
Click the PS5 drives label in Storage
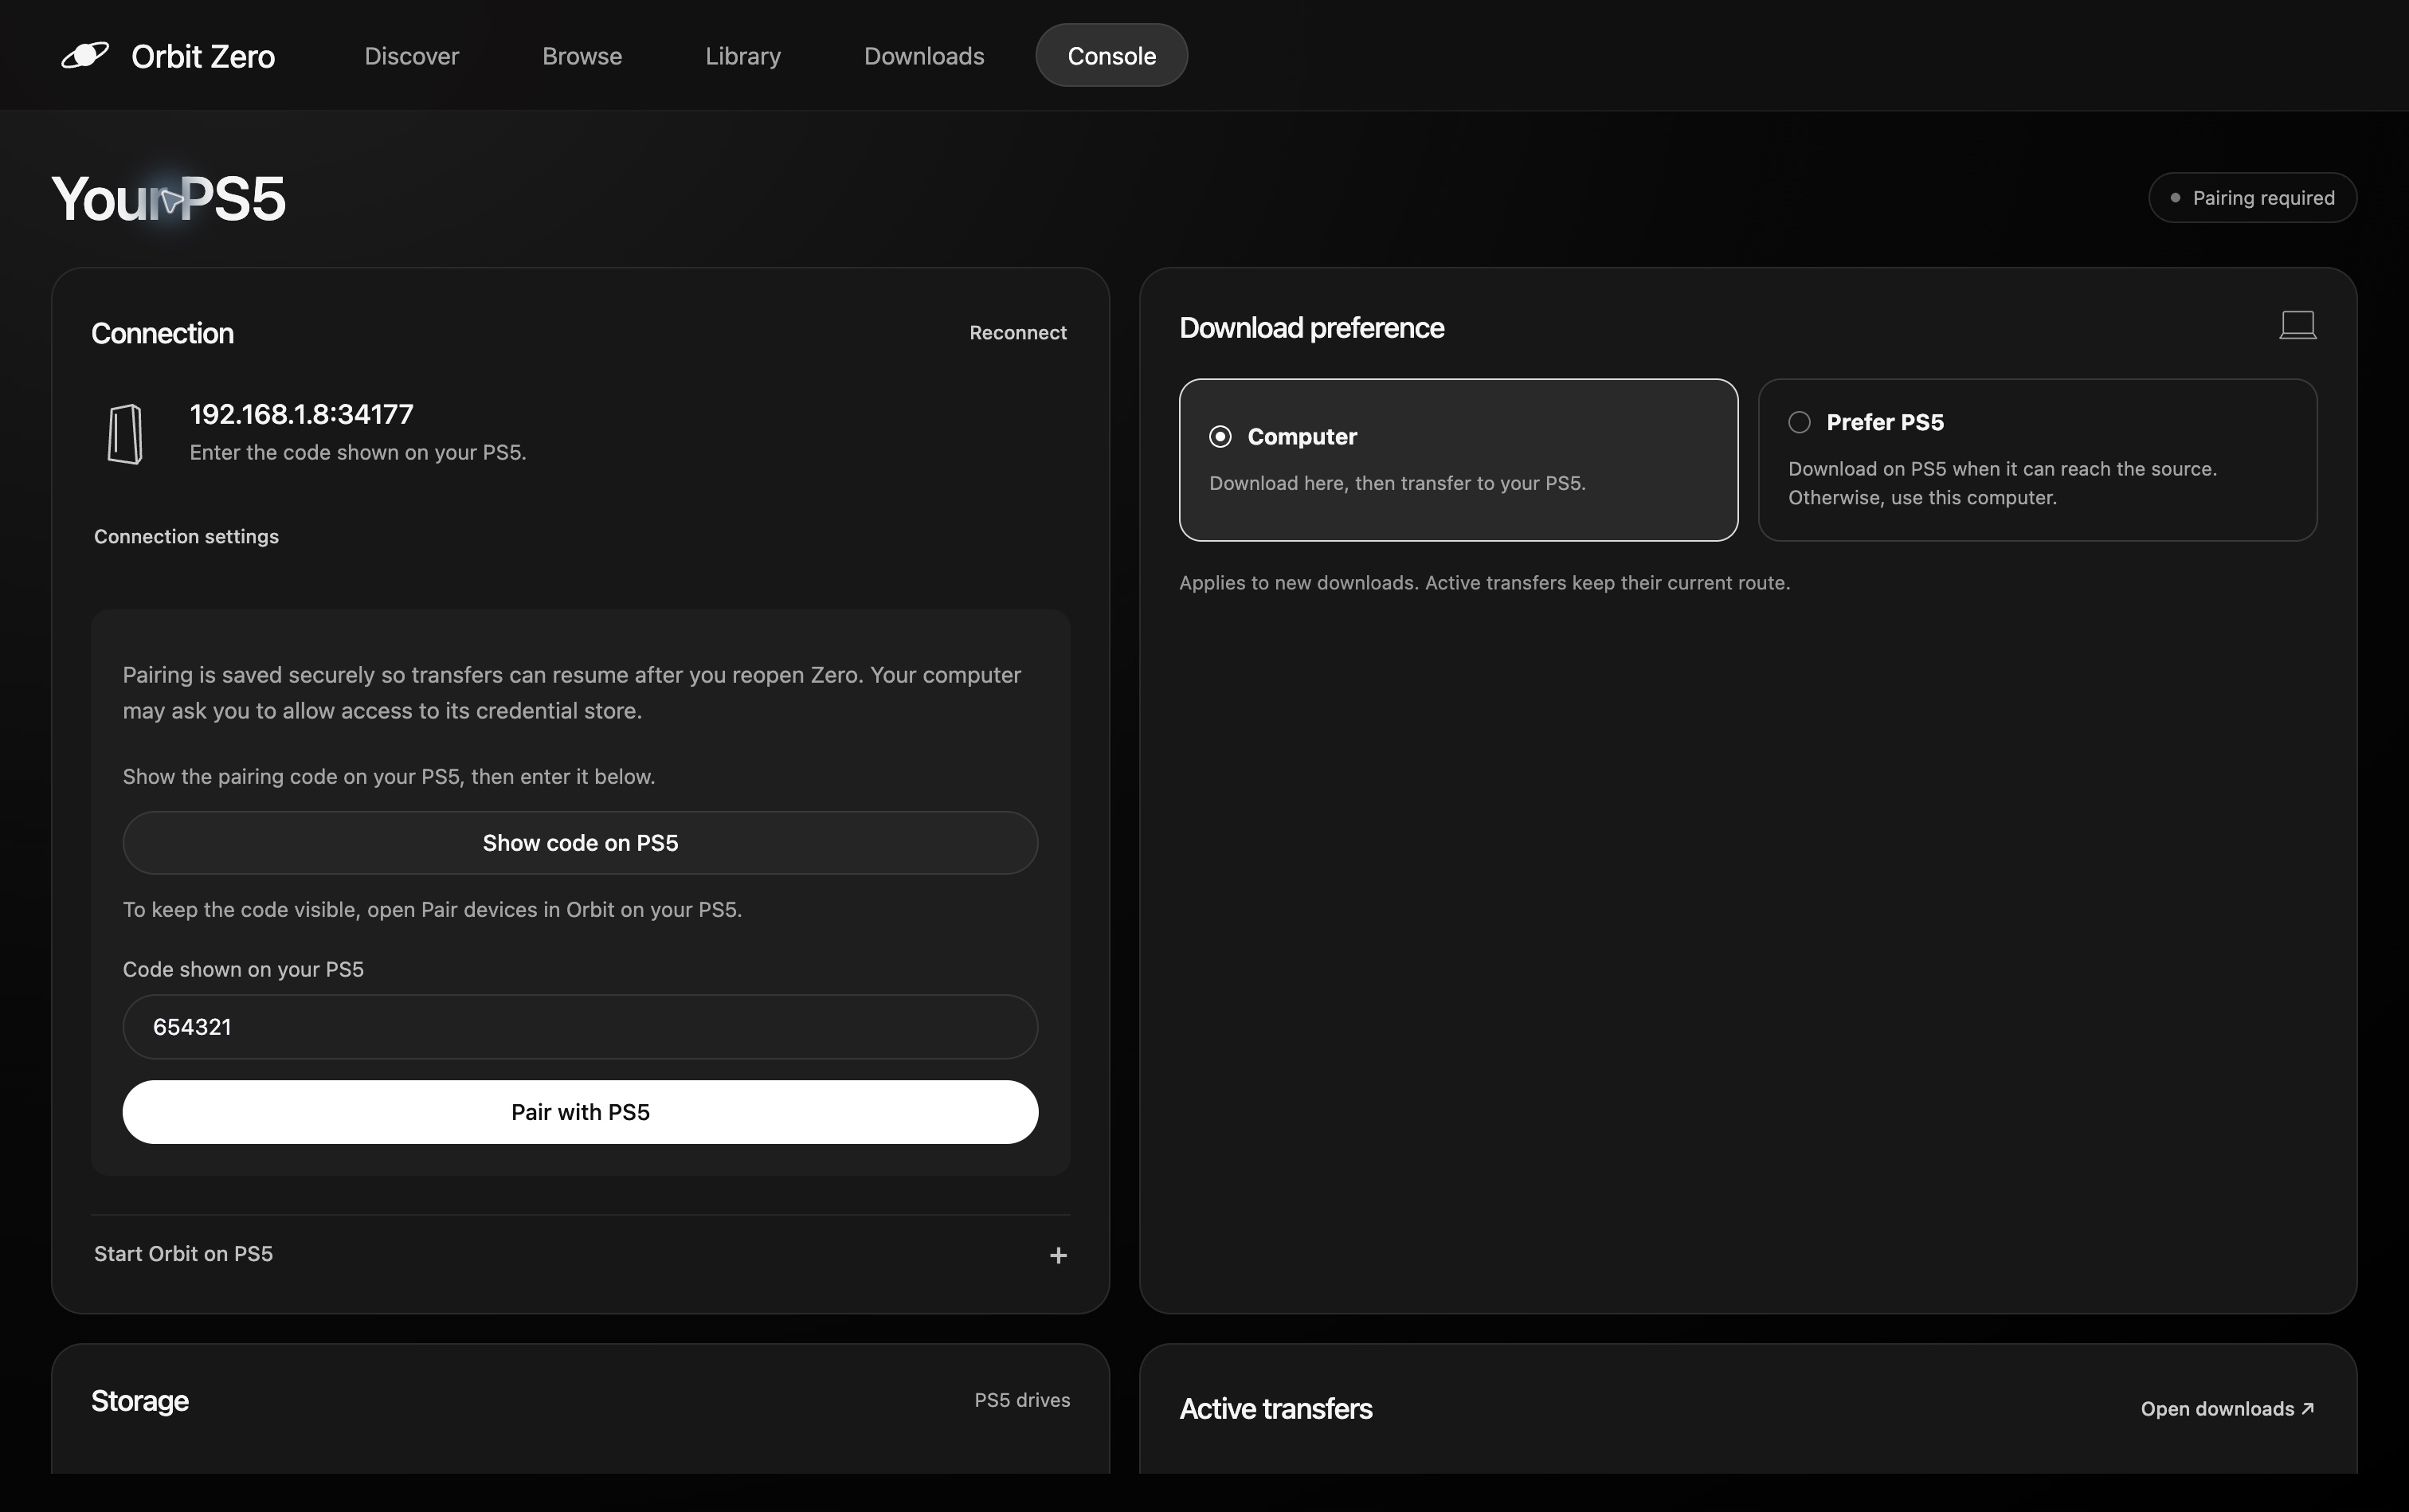1022,1400
